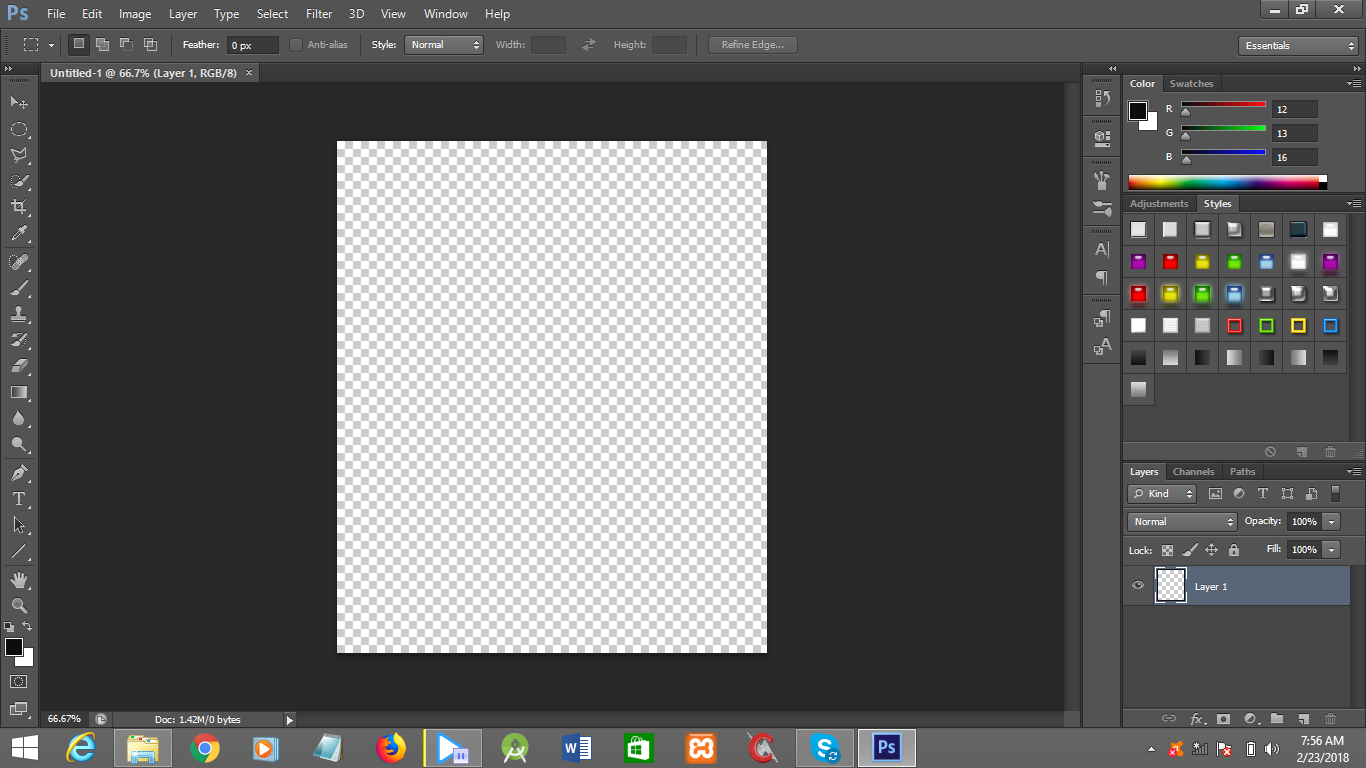Switch to the Channels tab
The height and width of the screenshot is (768, 1366).
(x=1193, y=472)
